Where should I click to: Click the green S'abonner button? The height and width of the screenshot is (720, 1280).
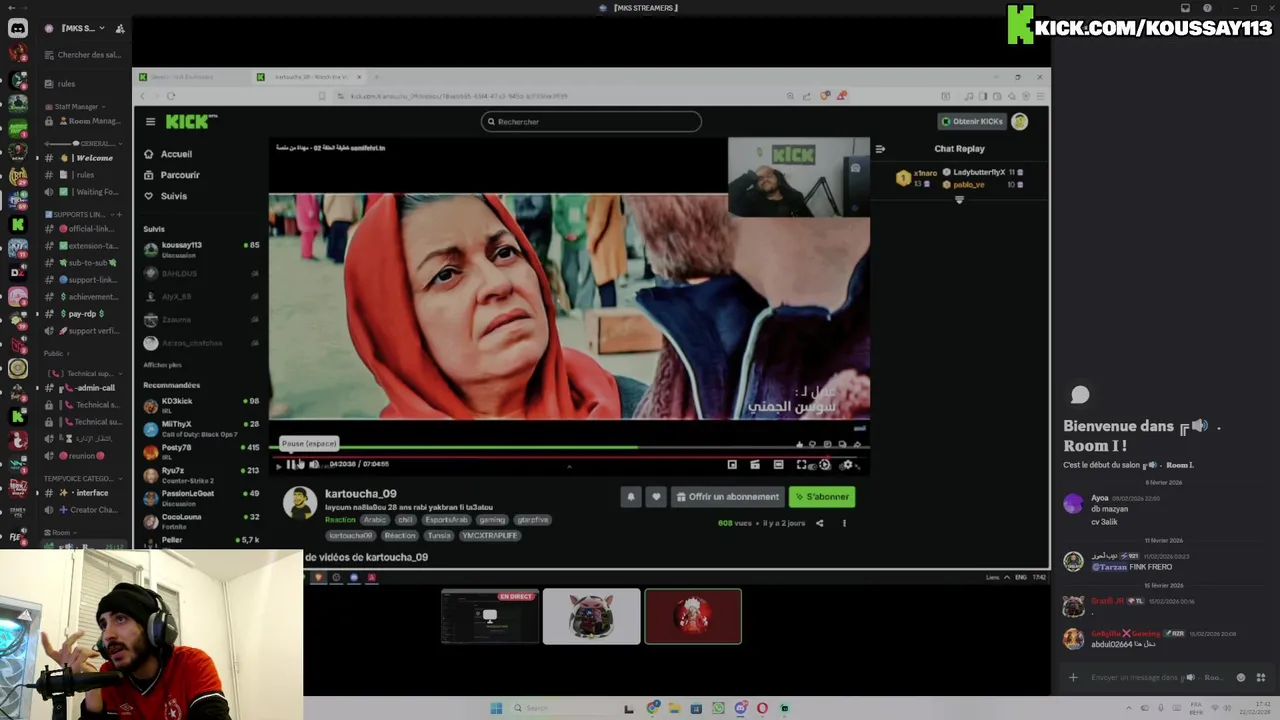click(x=822, y=497)
